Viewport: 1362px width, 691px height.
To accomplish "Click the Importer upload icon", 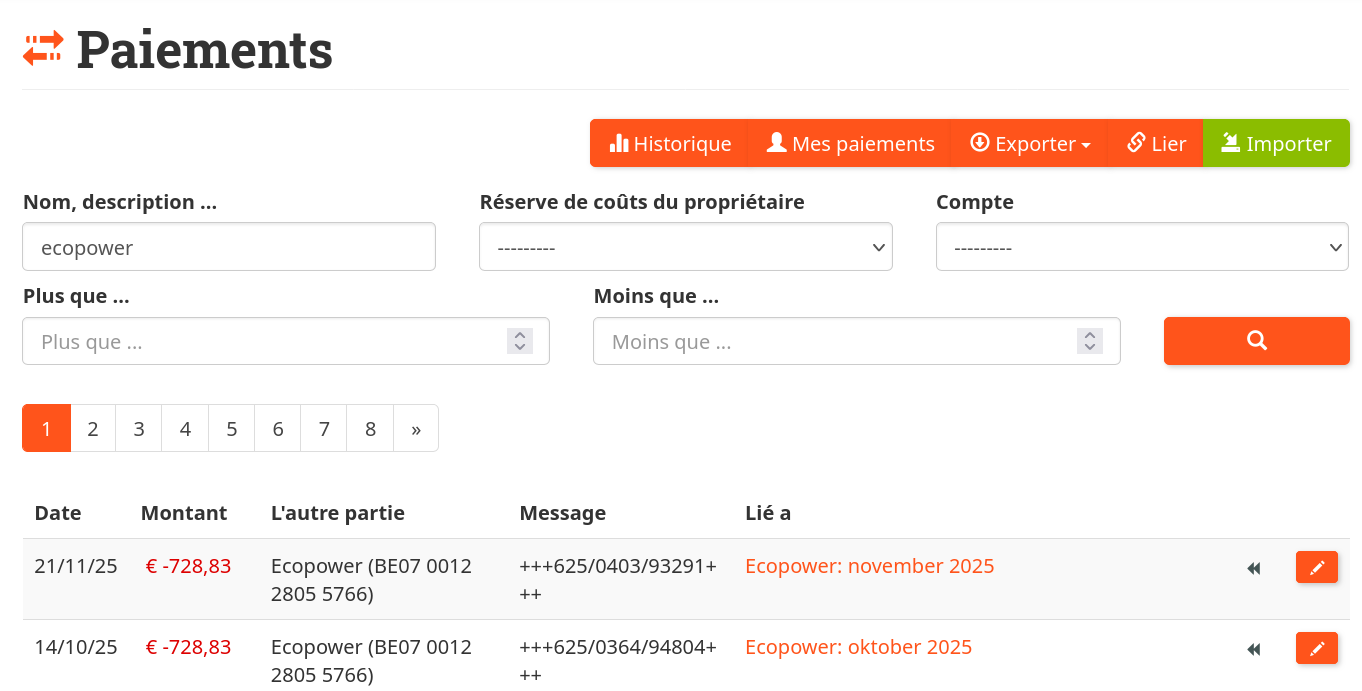I will click(x=1229, y=142).
